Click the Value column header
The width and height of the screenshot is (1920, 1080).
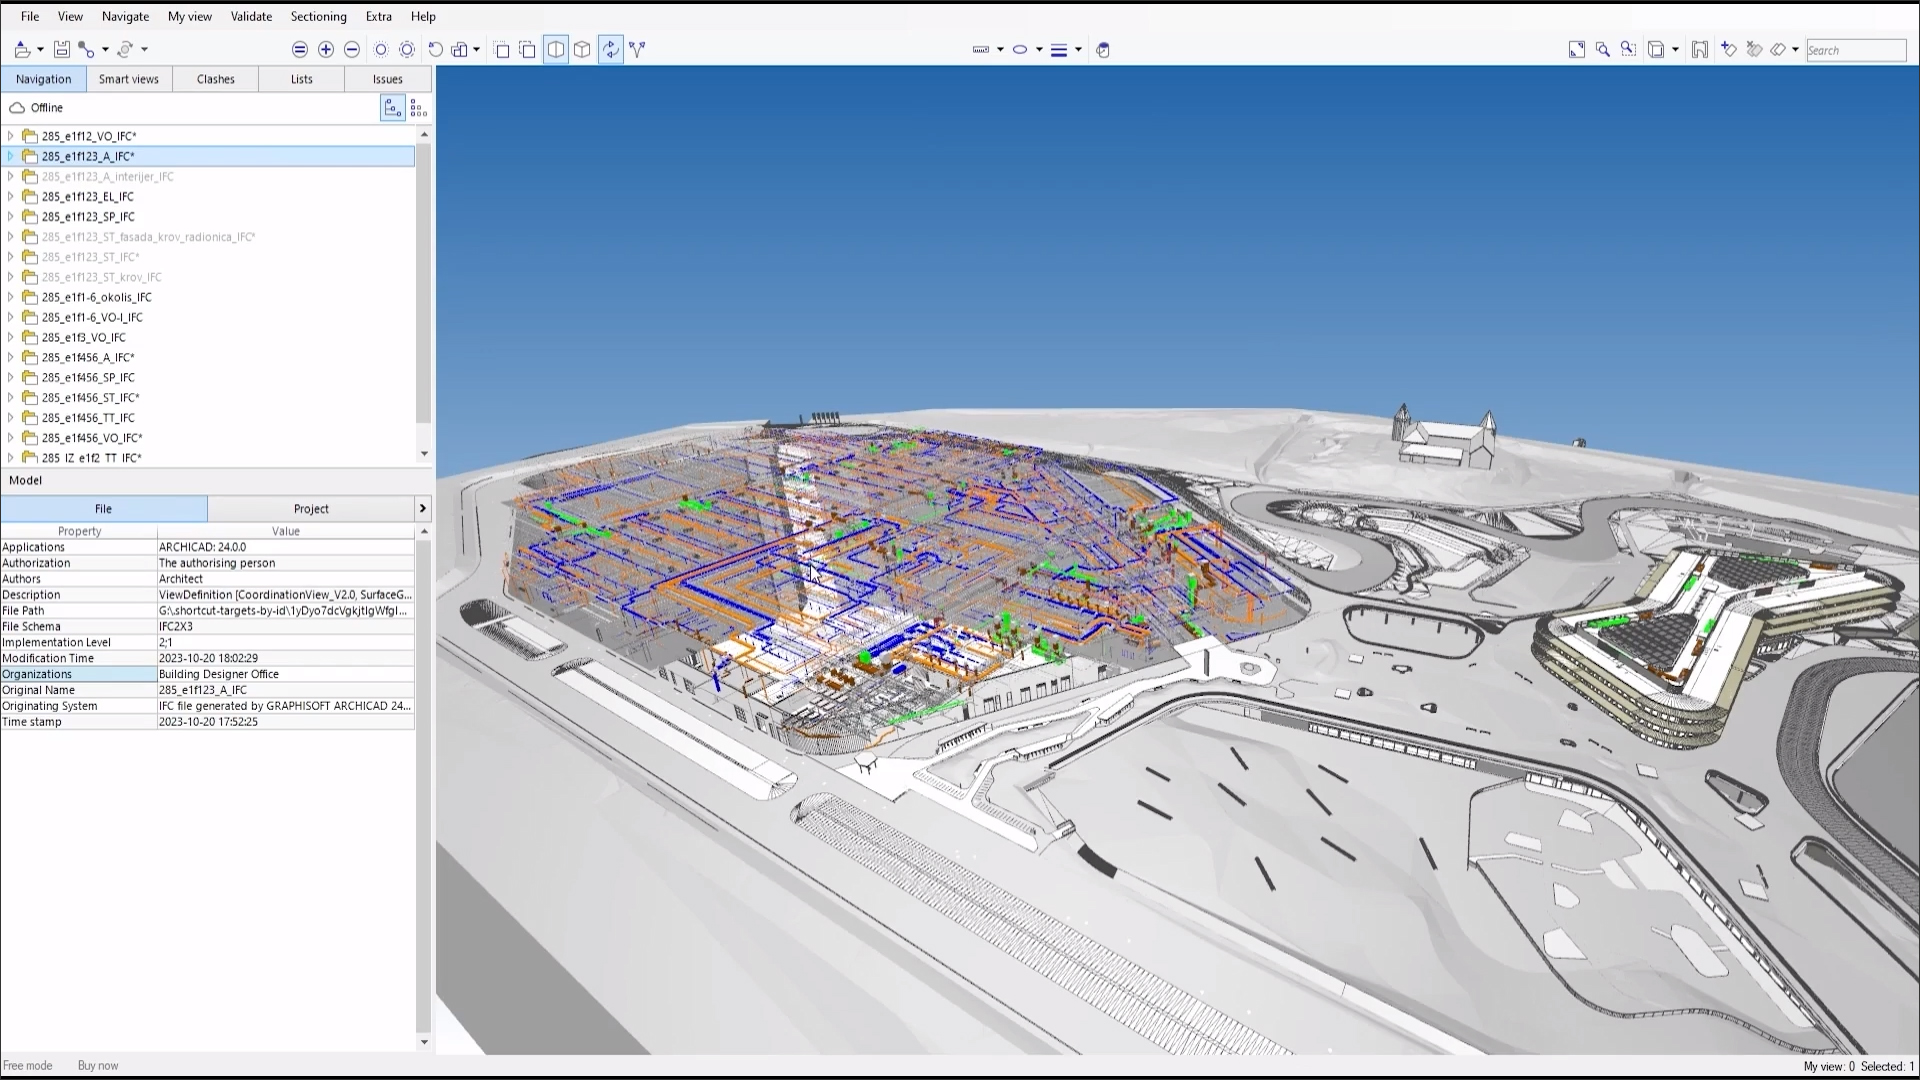(x=286, y=531)
